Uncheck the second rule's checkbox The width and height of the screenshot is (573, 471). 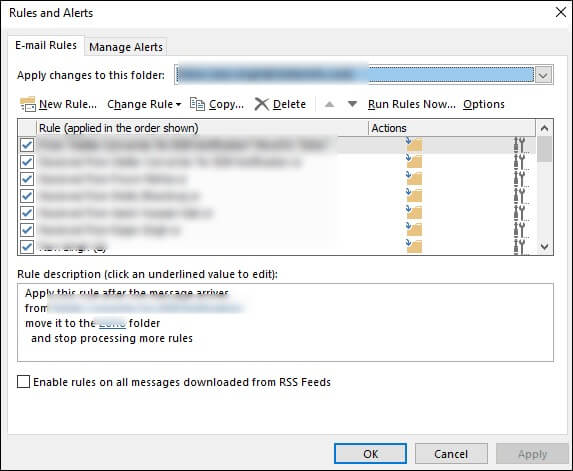(27, 162)
